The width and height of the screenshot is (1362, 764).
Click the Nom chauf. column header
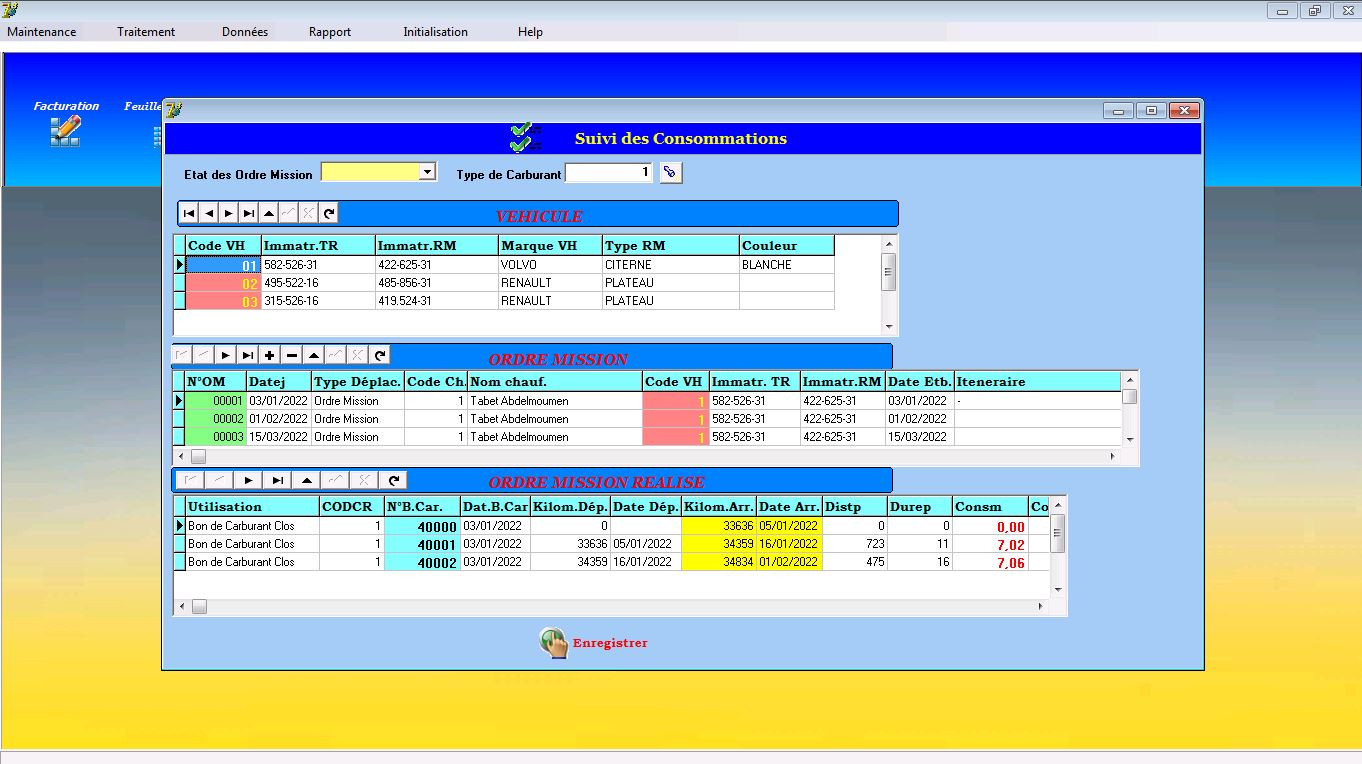555,381
